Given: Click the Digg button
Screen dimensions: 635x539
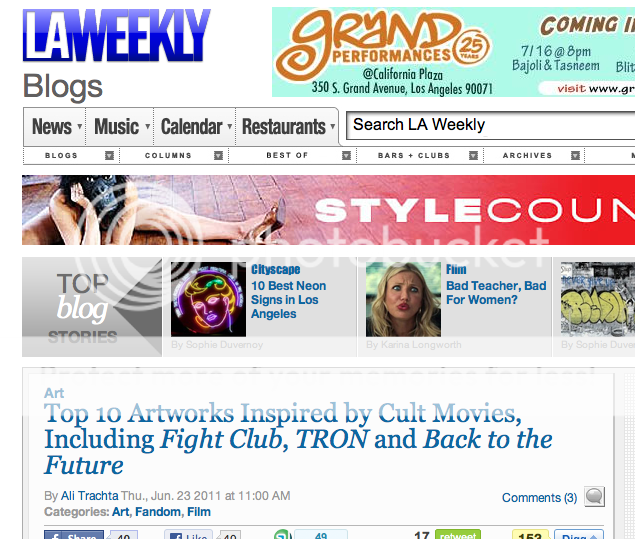Looking at the screenshot, I should click(x=579, y=535).
